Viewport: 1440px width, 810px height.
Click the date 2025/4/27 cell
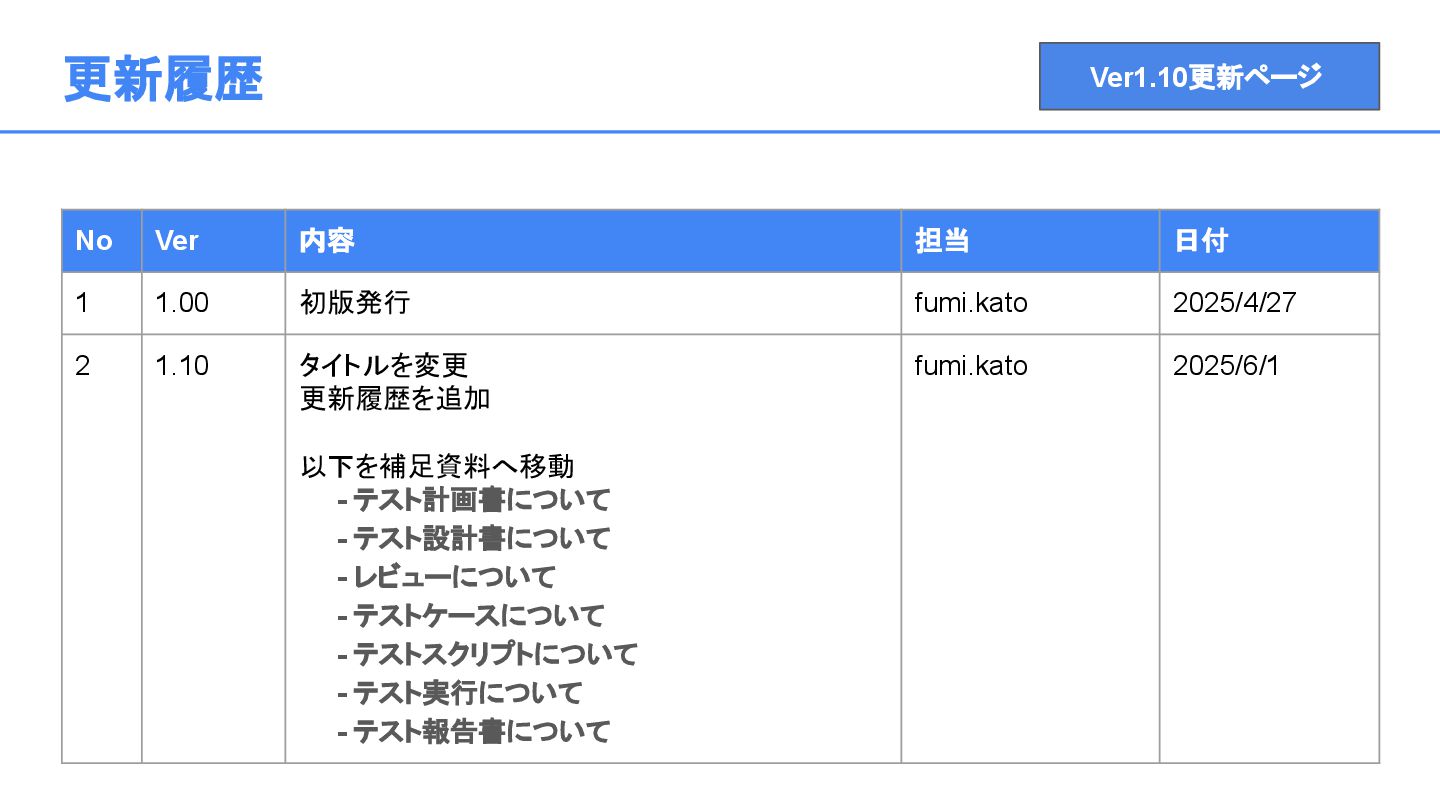tap(1234, 303)
